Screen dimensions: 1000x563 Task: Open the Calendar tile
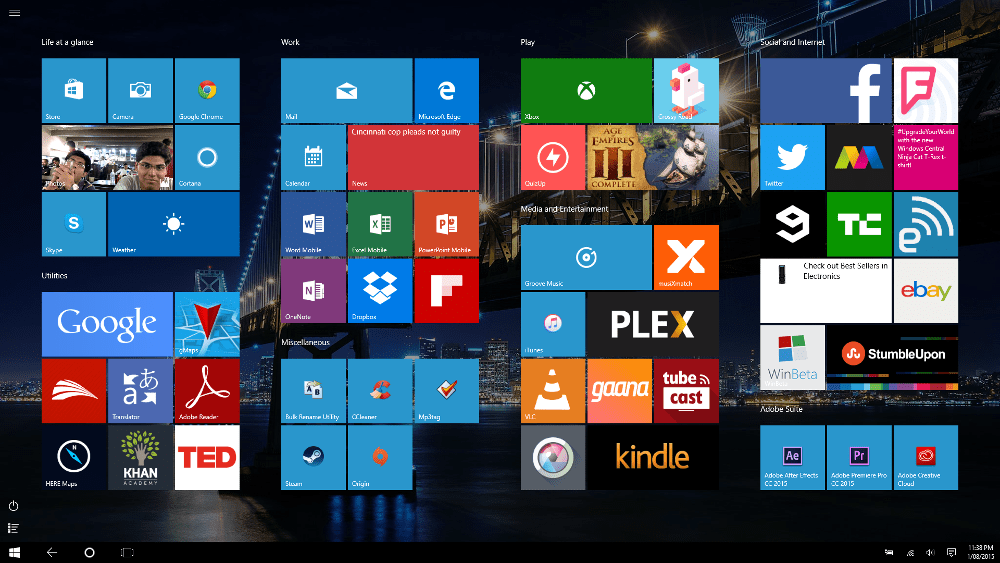point(313,157)
